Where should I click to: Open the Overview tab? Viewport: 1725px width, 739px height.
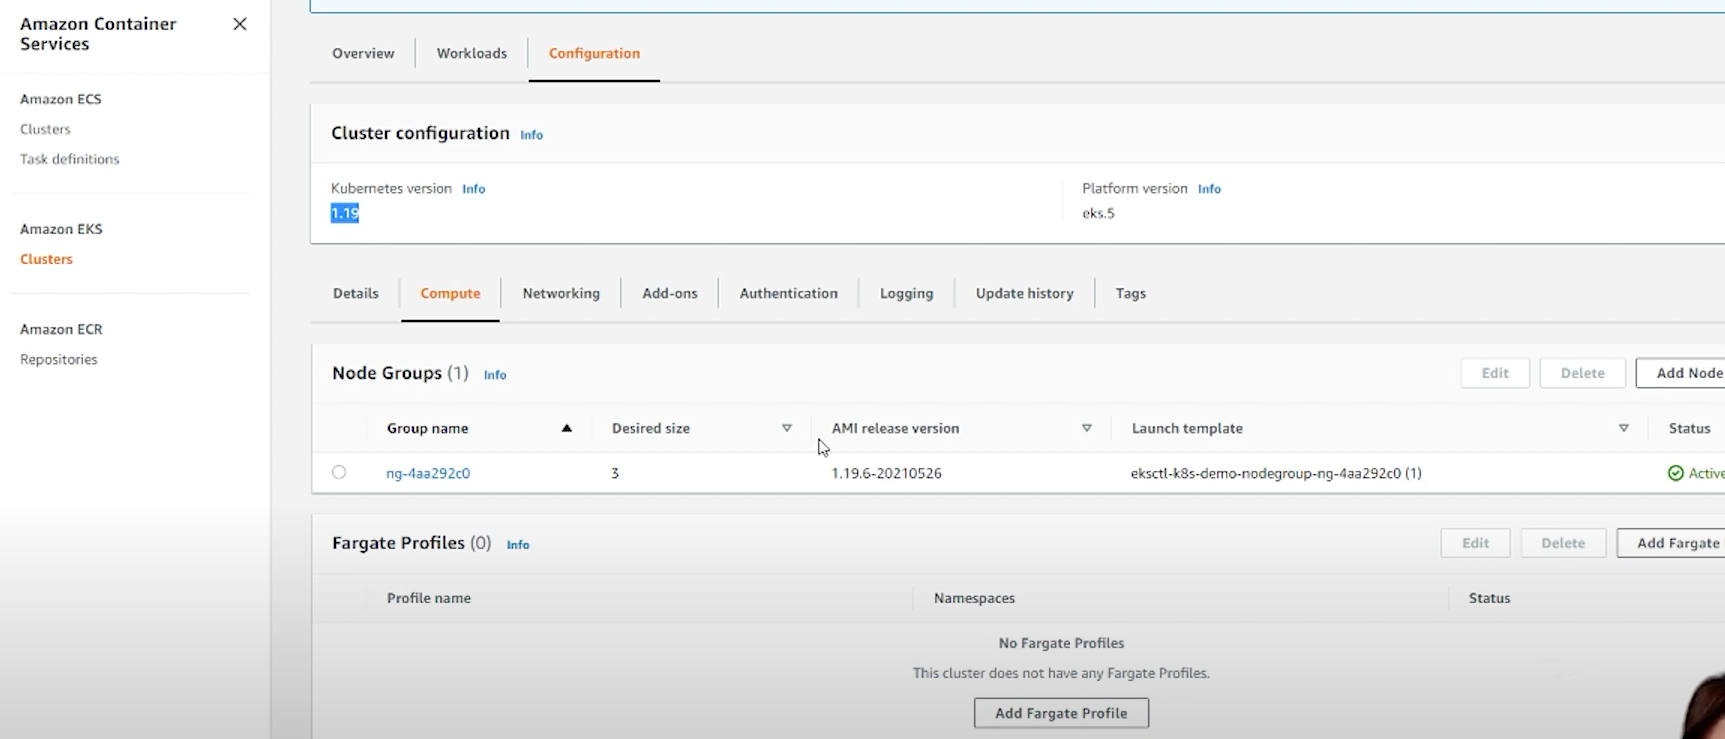[363, 53]
